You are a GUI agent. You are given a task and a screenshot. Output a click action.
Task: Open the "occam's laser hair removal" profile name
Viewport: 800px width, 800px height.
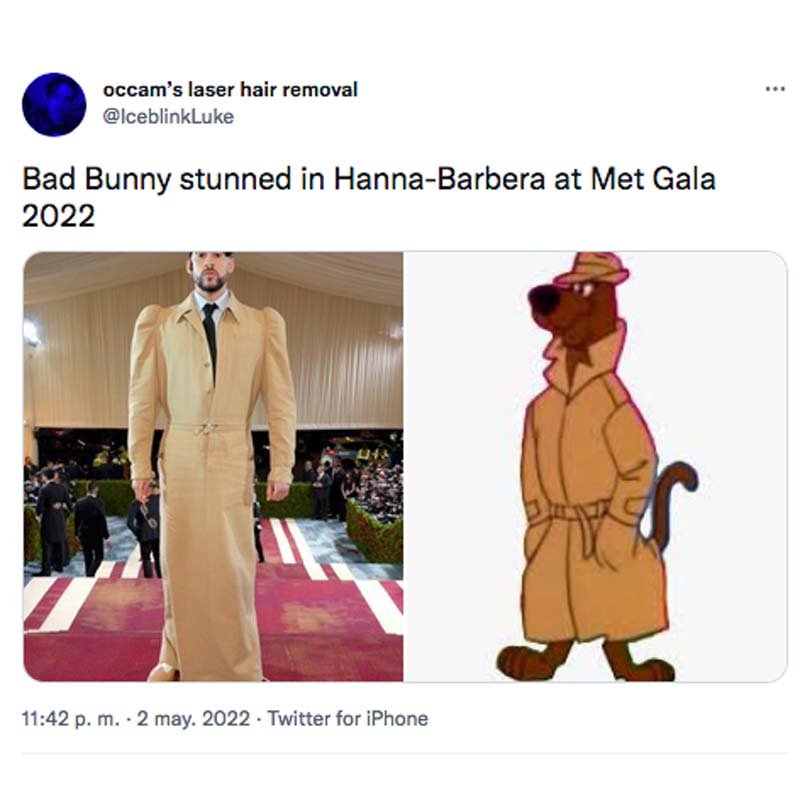(230, 90)
